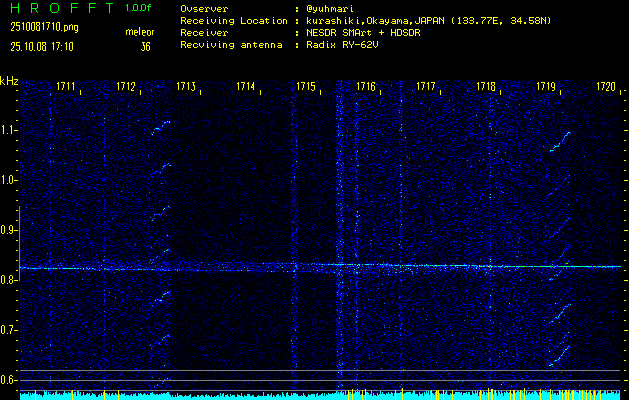
Task: Click the 1714 time marker
Action: click(246, 86)
